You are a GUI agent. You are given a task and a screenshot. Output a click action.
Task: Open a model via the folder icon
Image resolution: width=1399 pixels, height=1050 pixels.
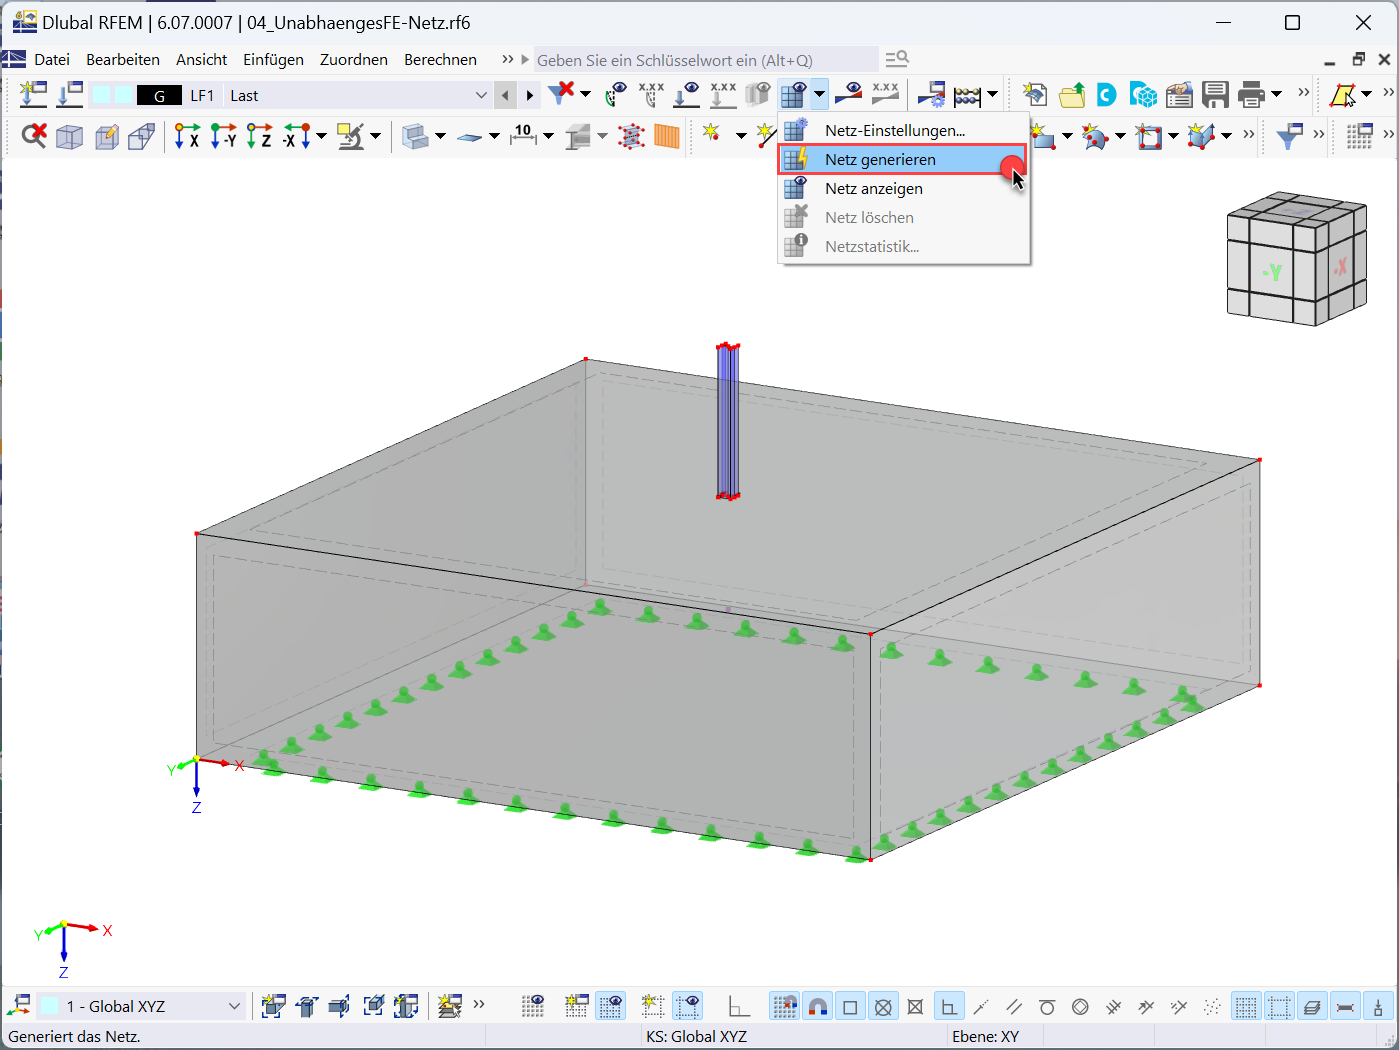(1071, 94)
